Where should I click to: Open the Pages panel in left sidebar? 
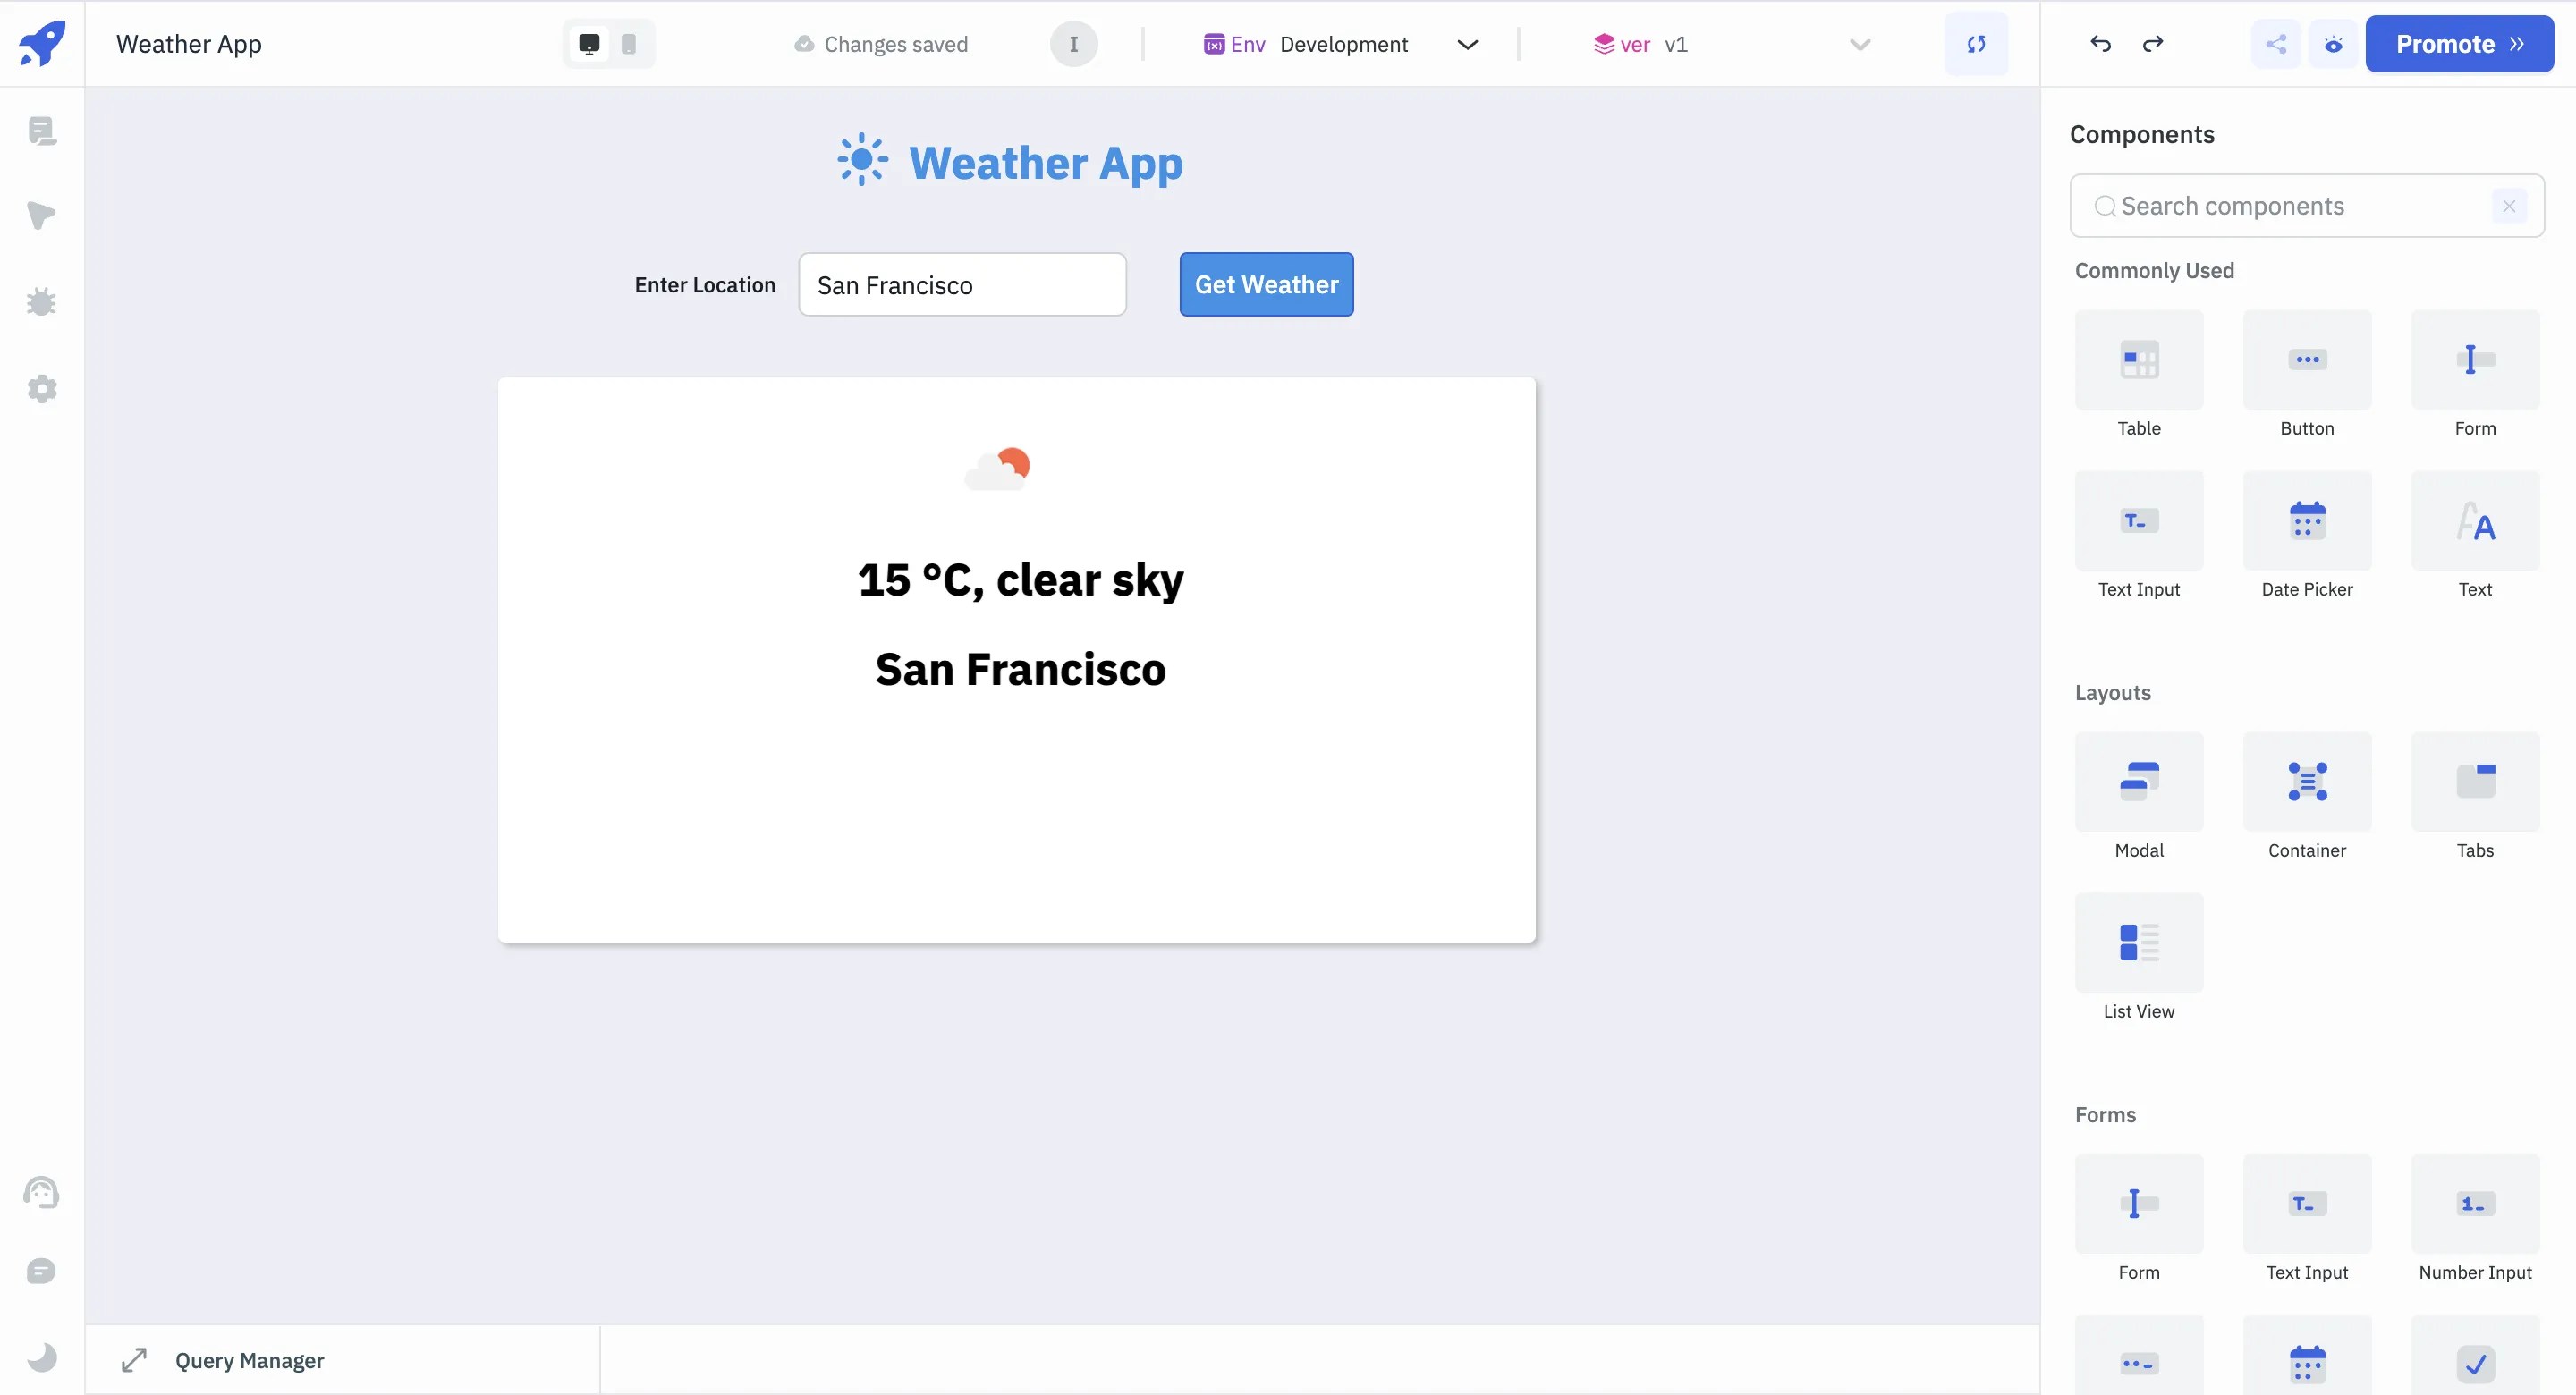point(41,130)
